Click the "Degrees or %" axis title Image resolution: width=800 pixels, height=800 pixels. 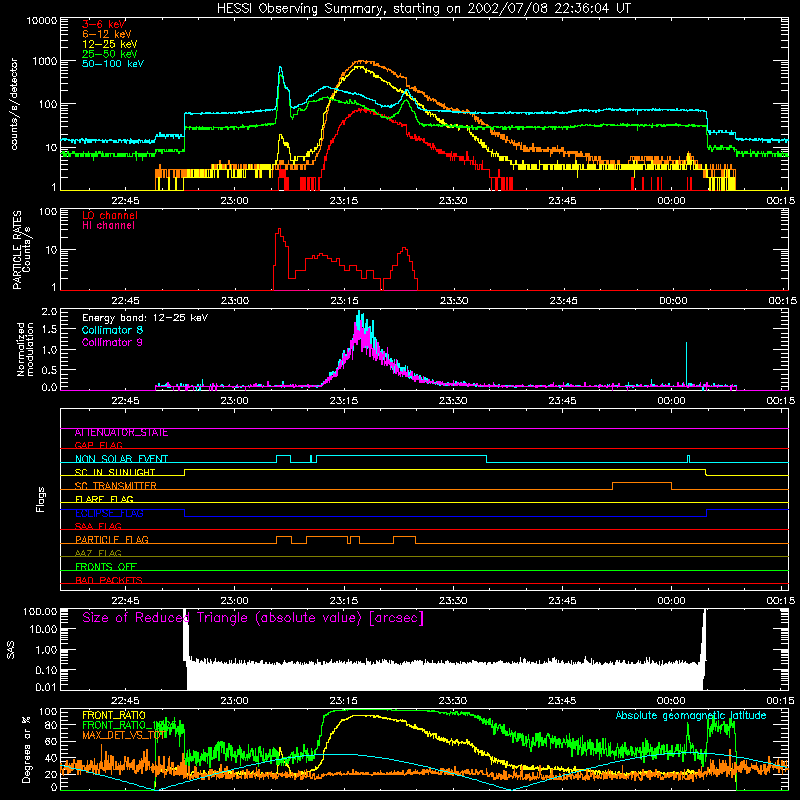pyautogui.click(x=26, y=749)
